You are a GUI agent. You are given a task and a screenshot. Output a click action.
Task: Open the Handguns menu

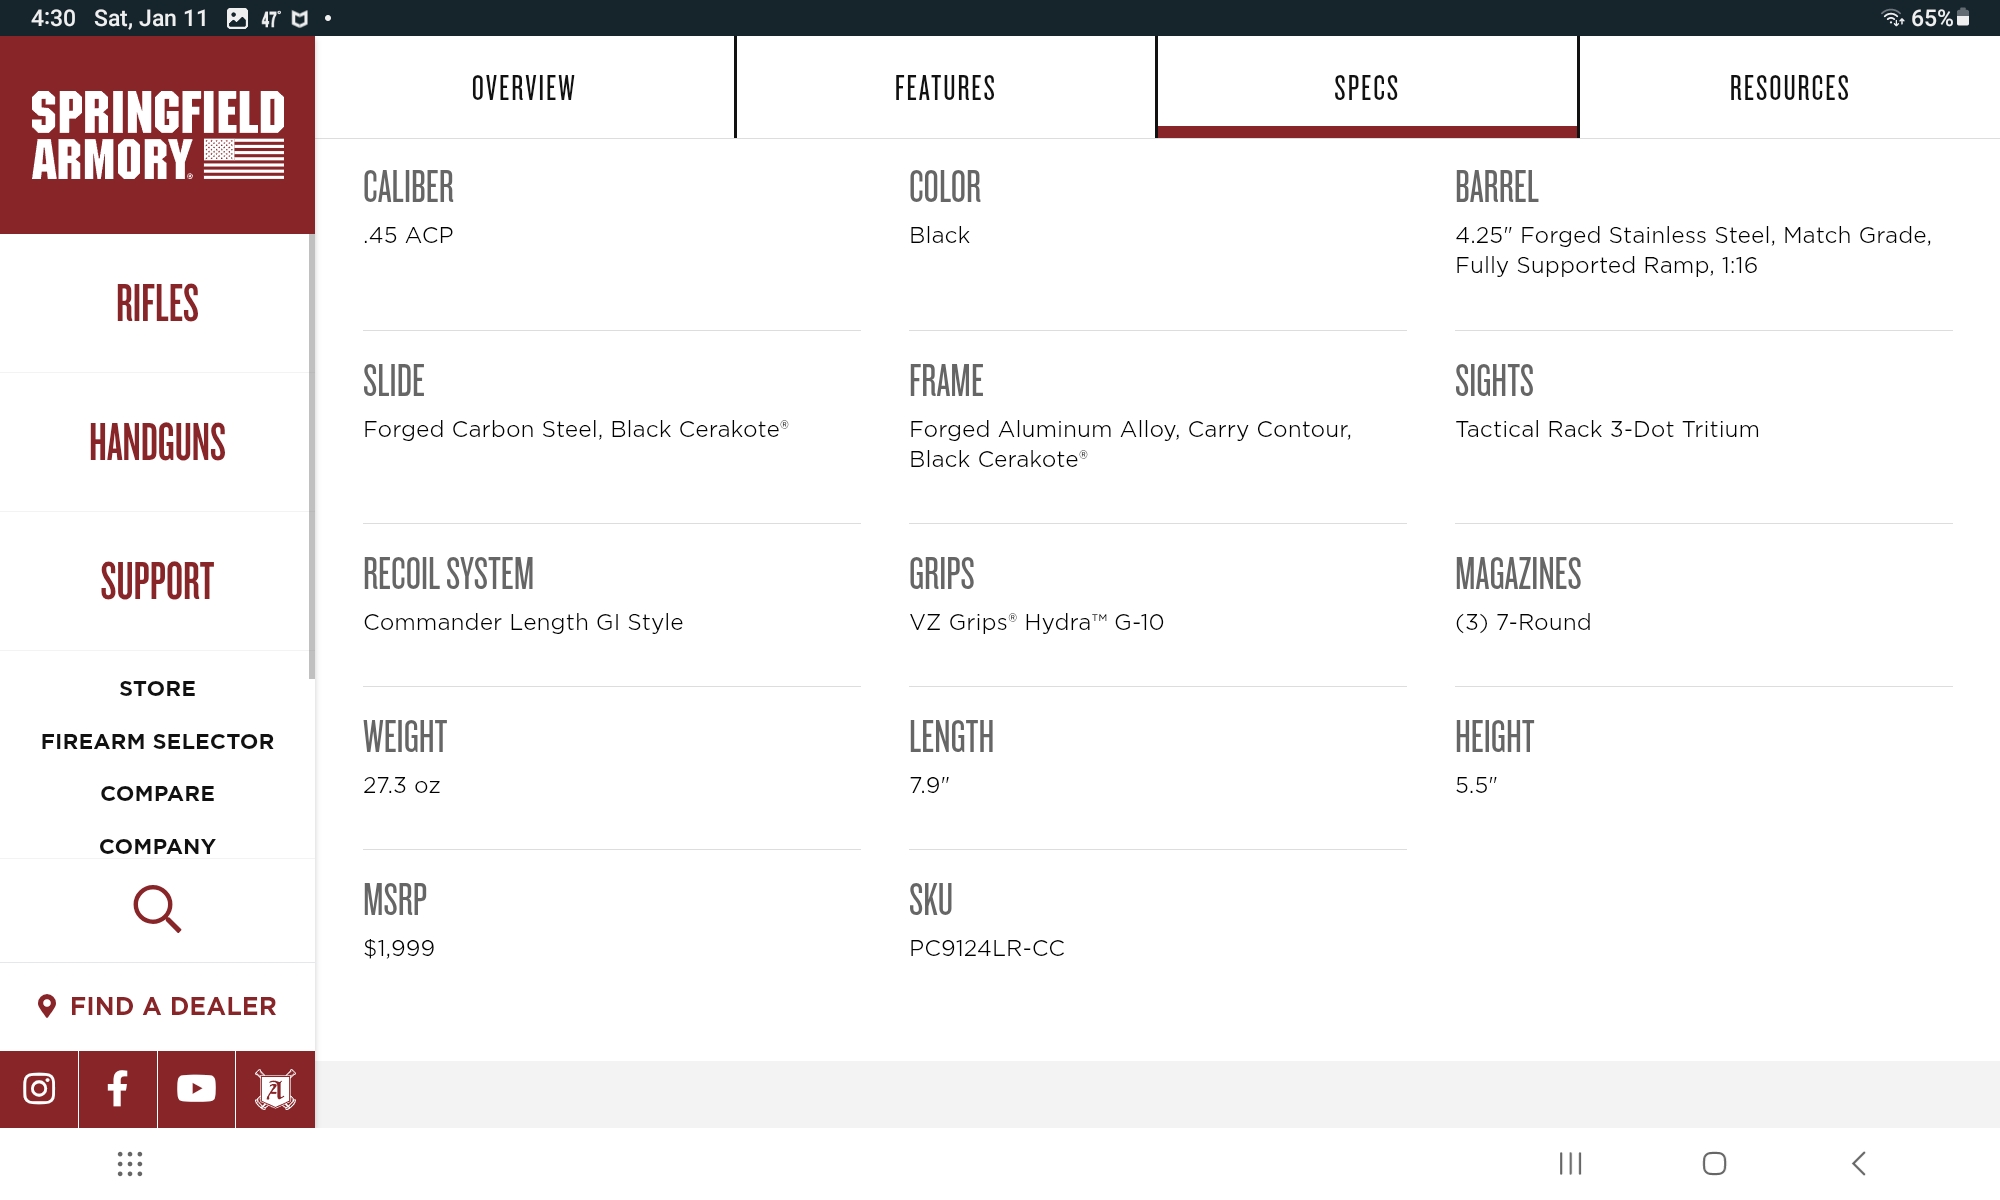pyautogui.click(x=157, y=442)
